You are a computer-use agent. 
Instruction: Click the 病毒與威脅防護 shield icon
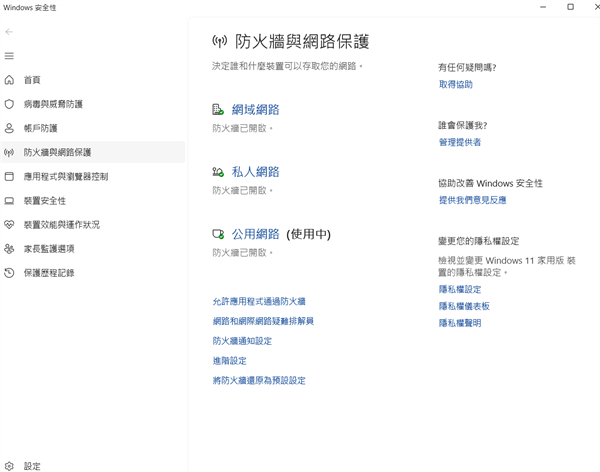[10, 104]
